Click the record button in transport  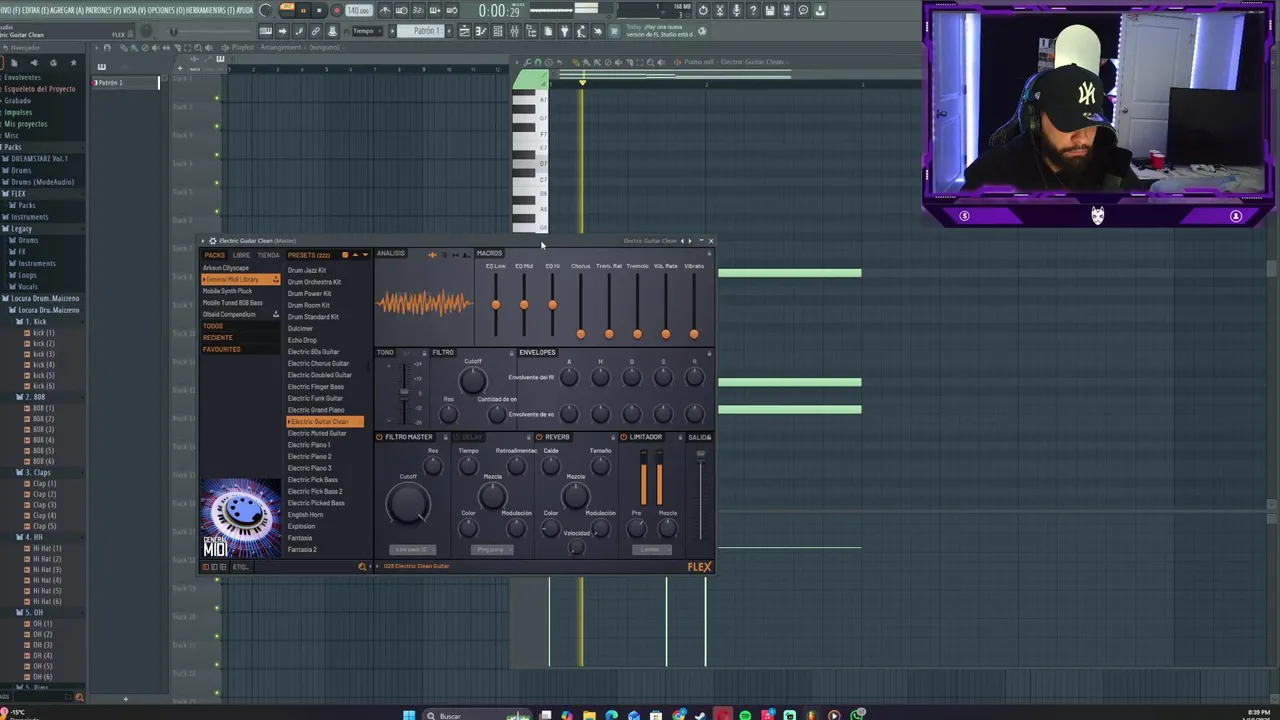[336, 10]
